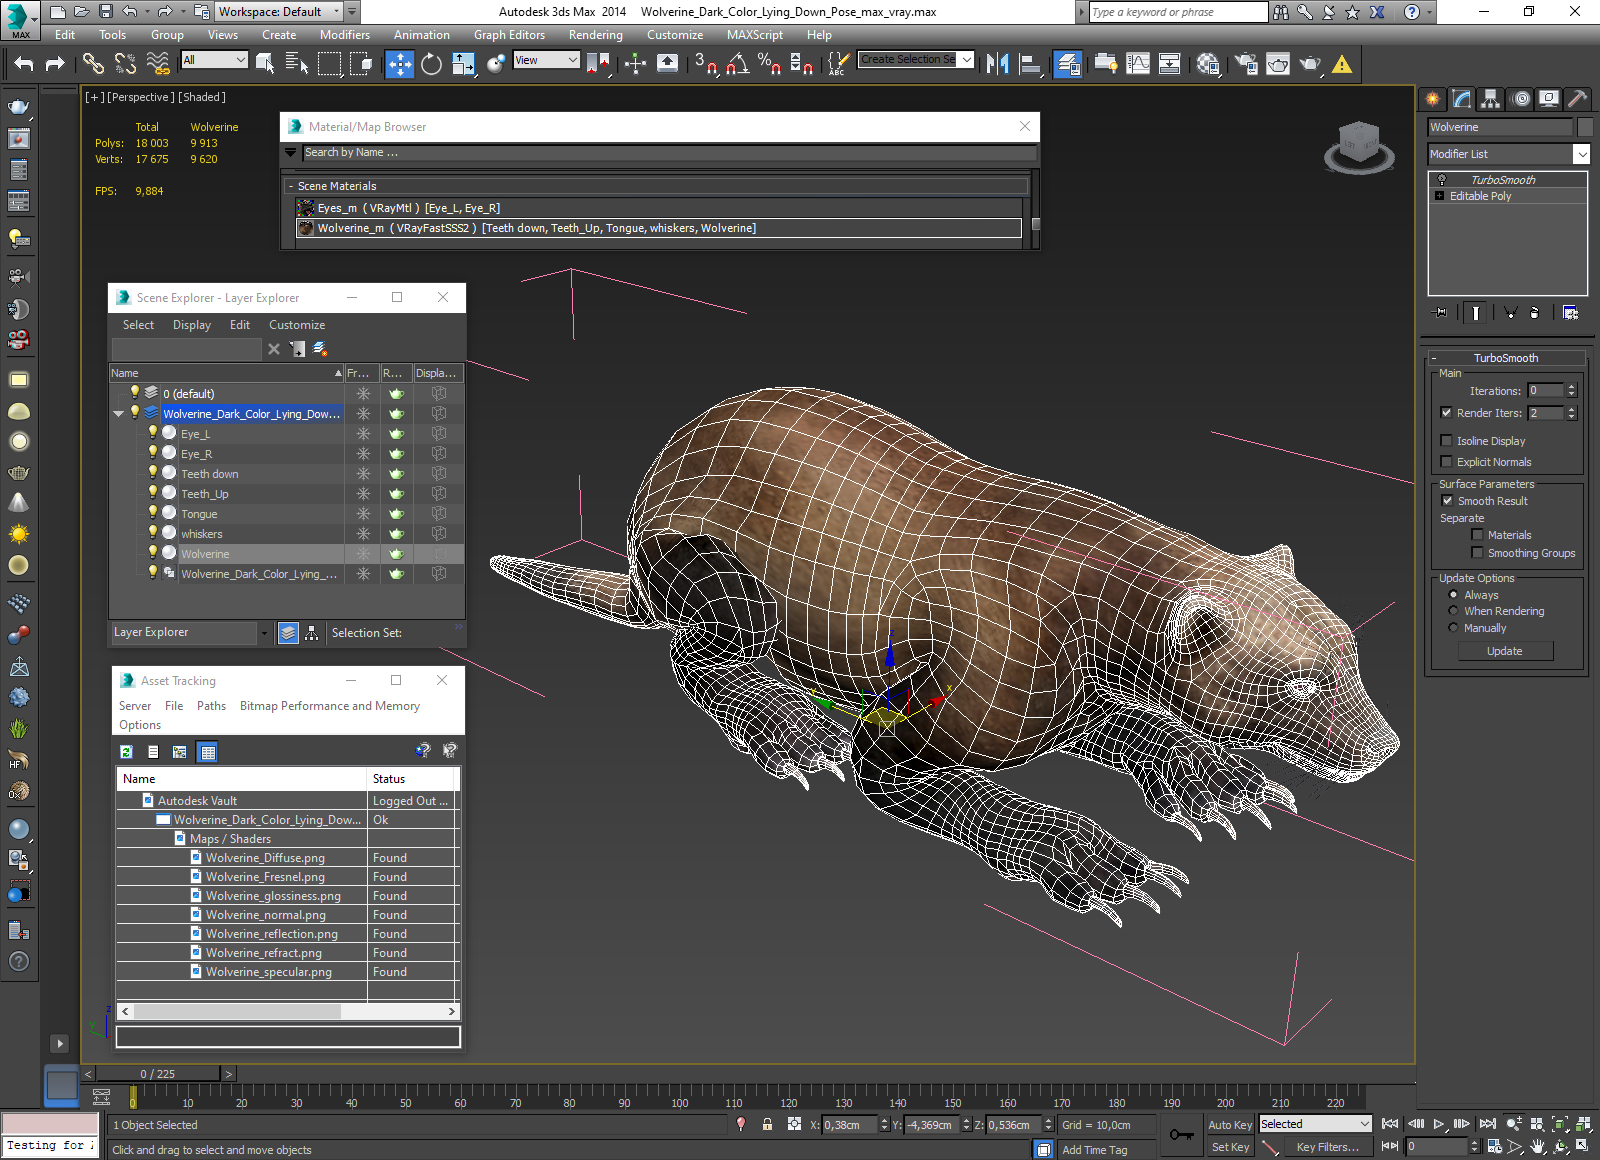This screenshot has width=1600, height=1160.
Task: Open the Motion panel tab
Action: (x=1521, y=99)
